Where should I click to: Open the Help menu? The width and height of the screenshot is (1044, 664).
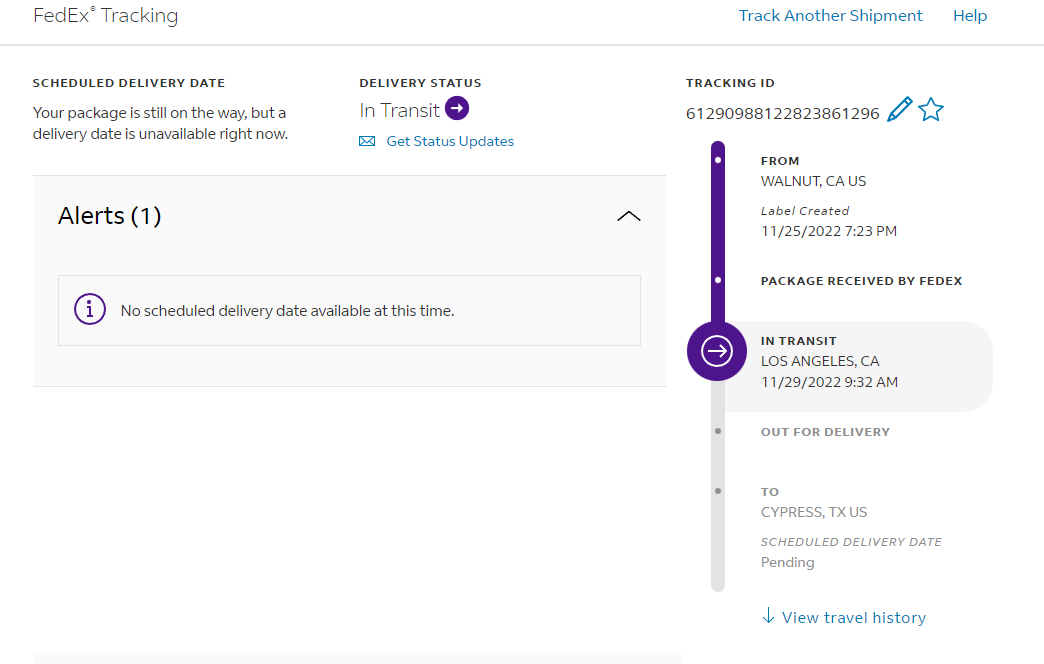pyautogui.click(x=970, y=16)
